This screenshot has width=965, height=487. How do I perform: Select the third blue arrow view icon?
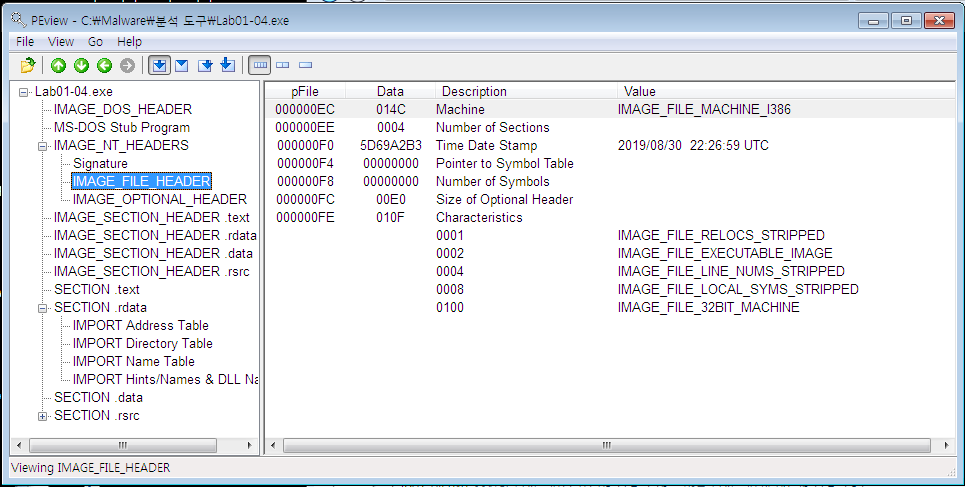coord(205,65)
